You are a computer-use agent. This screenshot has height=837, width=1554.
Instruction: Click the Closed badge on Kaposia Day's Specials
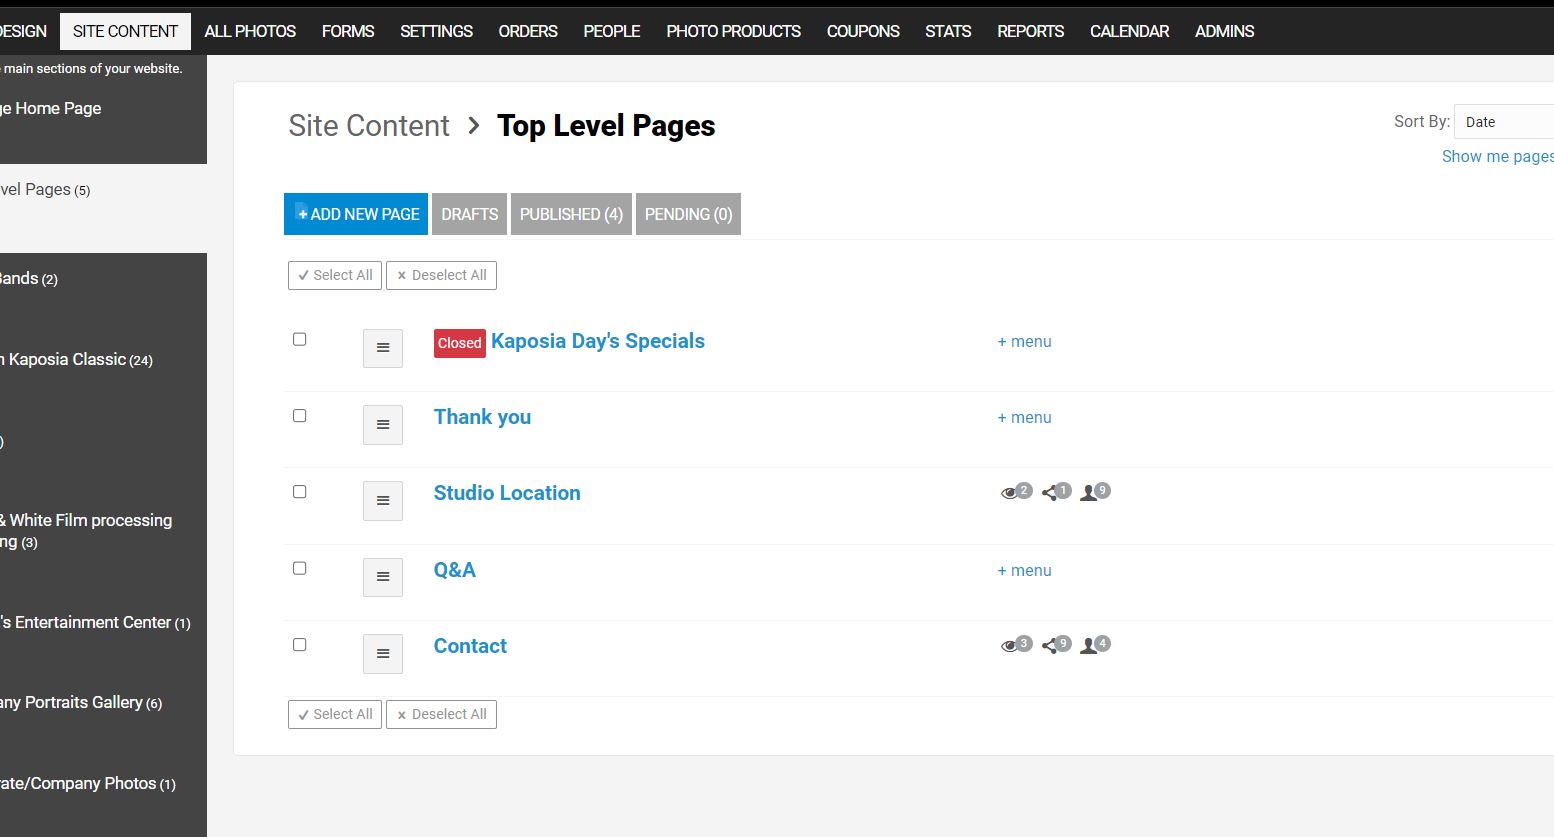460,343
